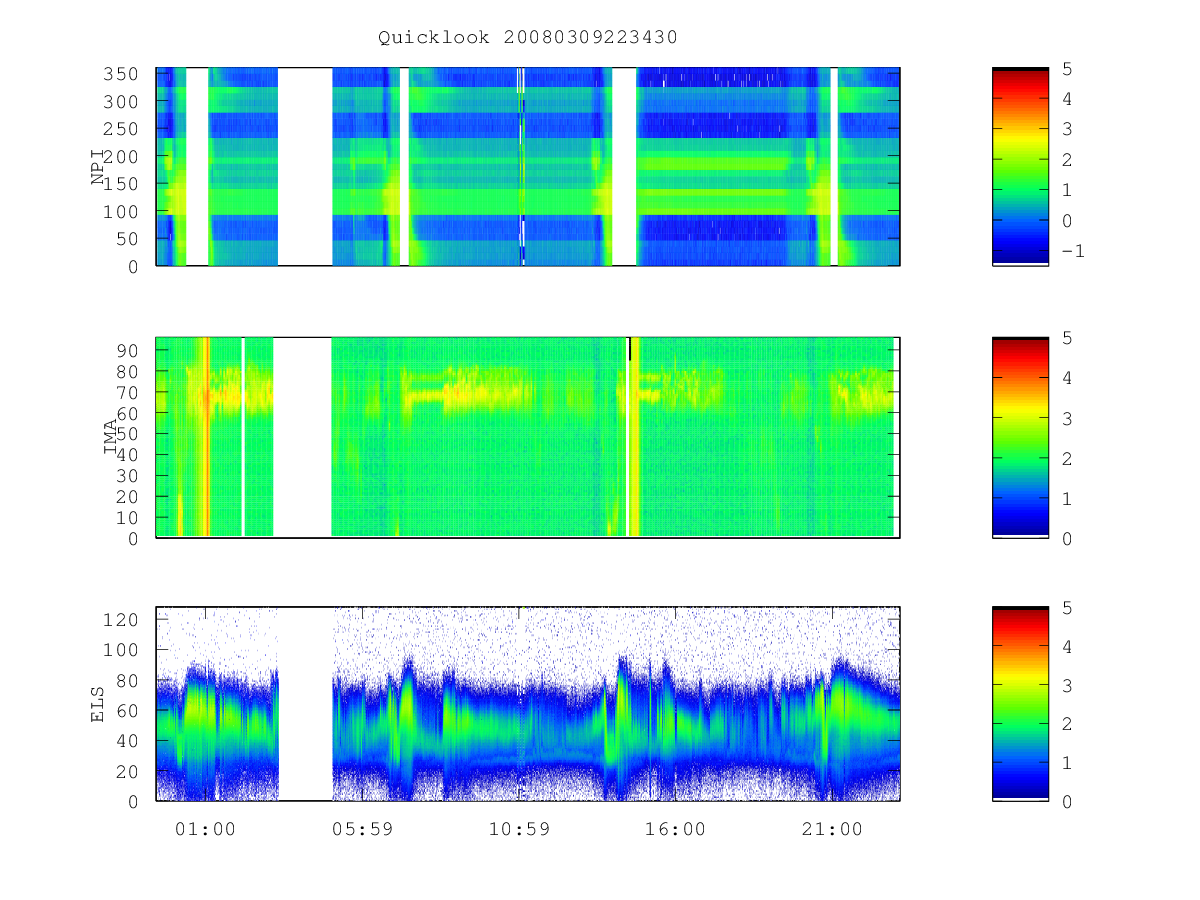Click the 10:59 time axis label
The image size is (1200, 900).
tap(518, 829)
